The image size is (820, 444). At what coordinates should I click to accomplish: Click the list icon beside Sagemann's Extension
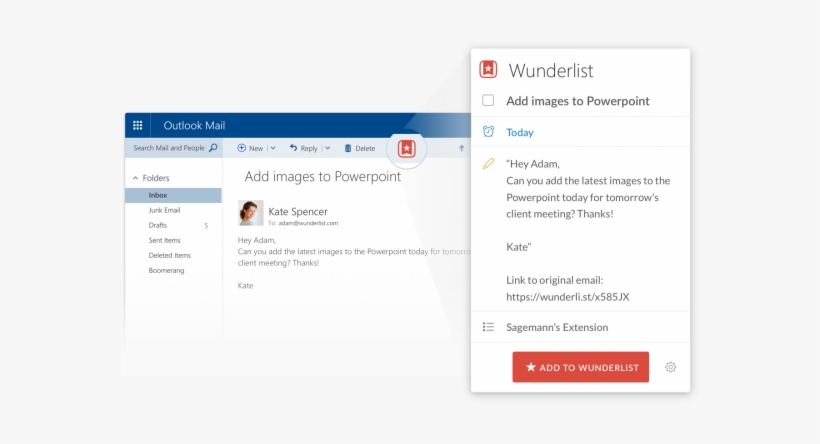[488, 327]
